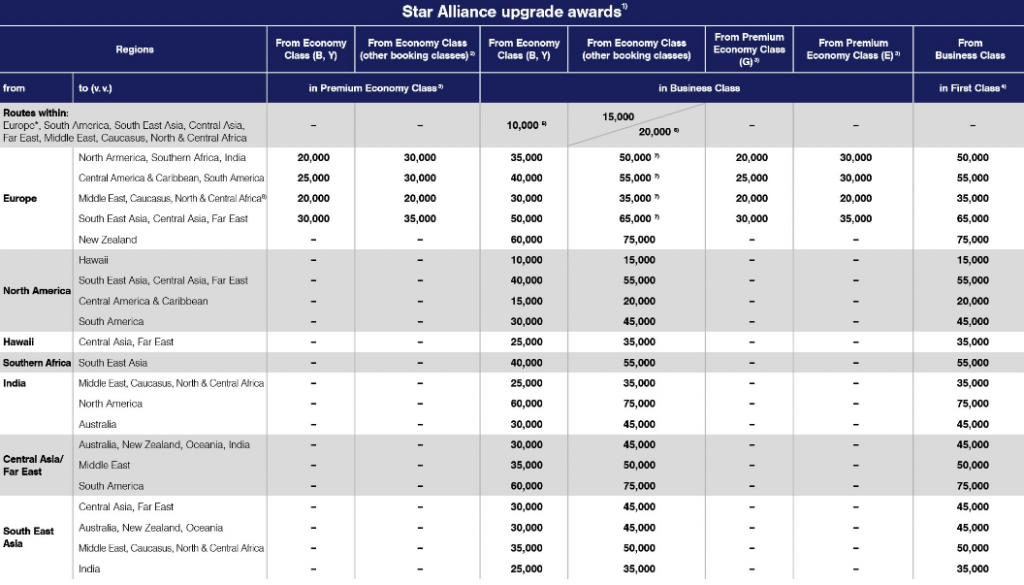1024x585 pixels.
Task: Select the bold 'India' origin label
Action: point(14,383)
